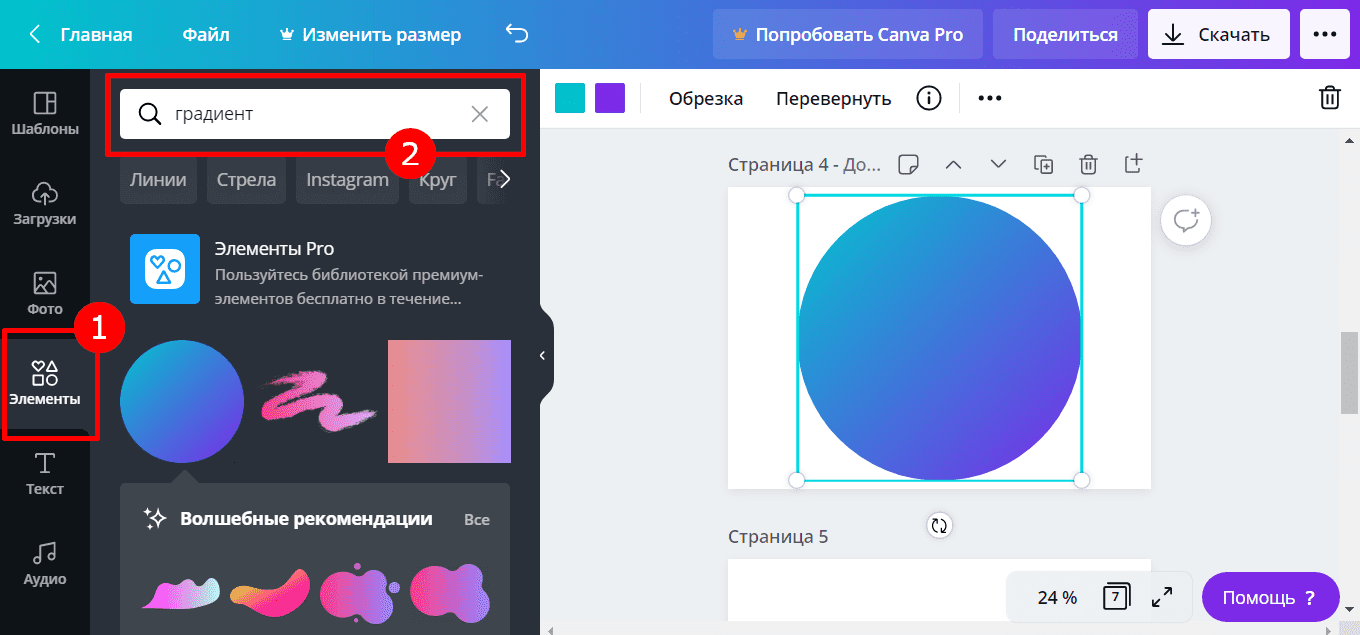Add the blue-purple gradient circle element
The height and width of the screenshot is (635, 1360).
point(182,401)
